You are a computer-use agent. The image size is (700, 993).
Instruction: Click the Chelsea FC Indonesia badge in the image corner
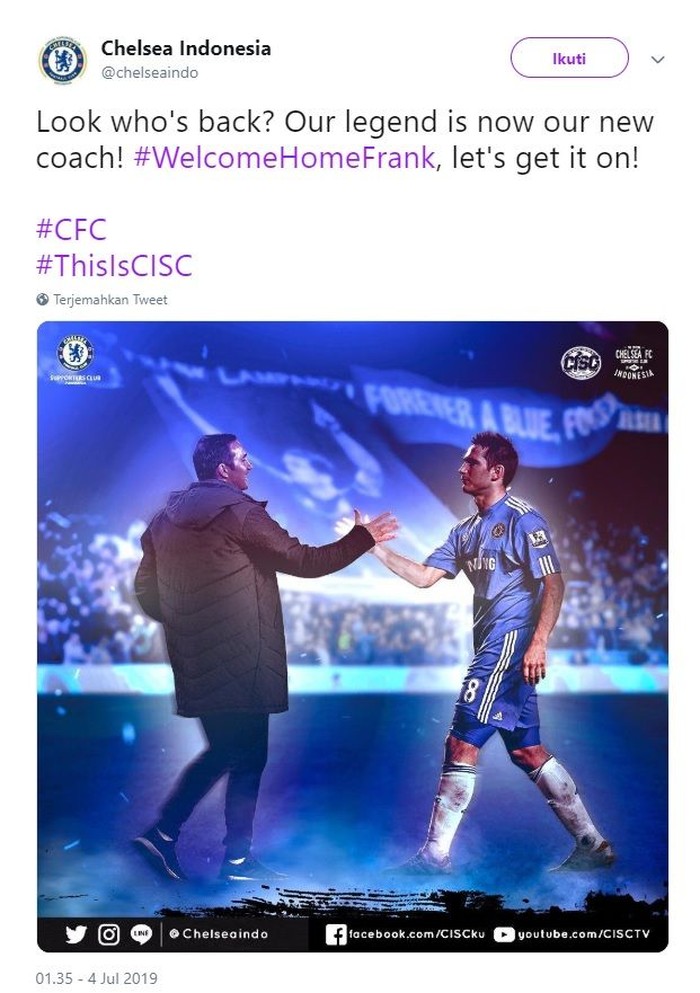point(634,362)
